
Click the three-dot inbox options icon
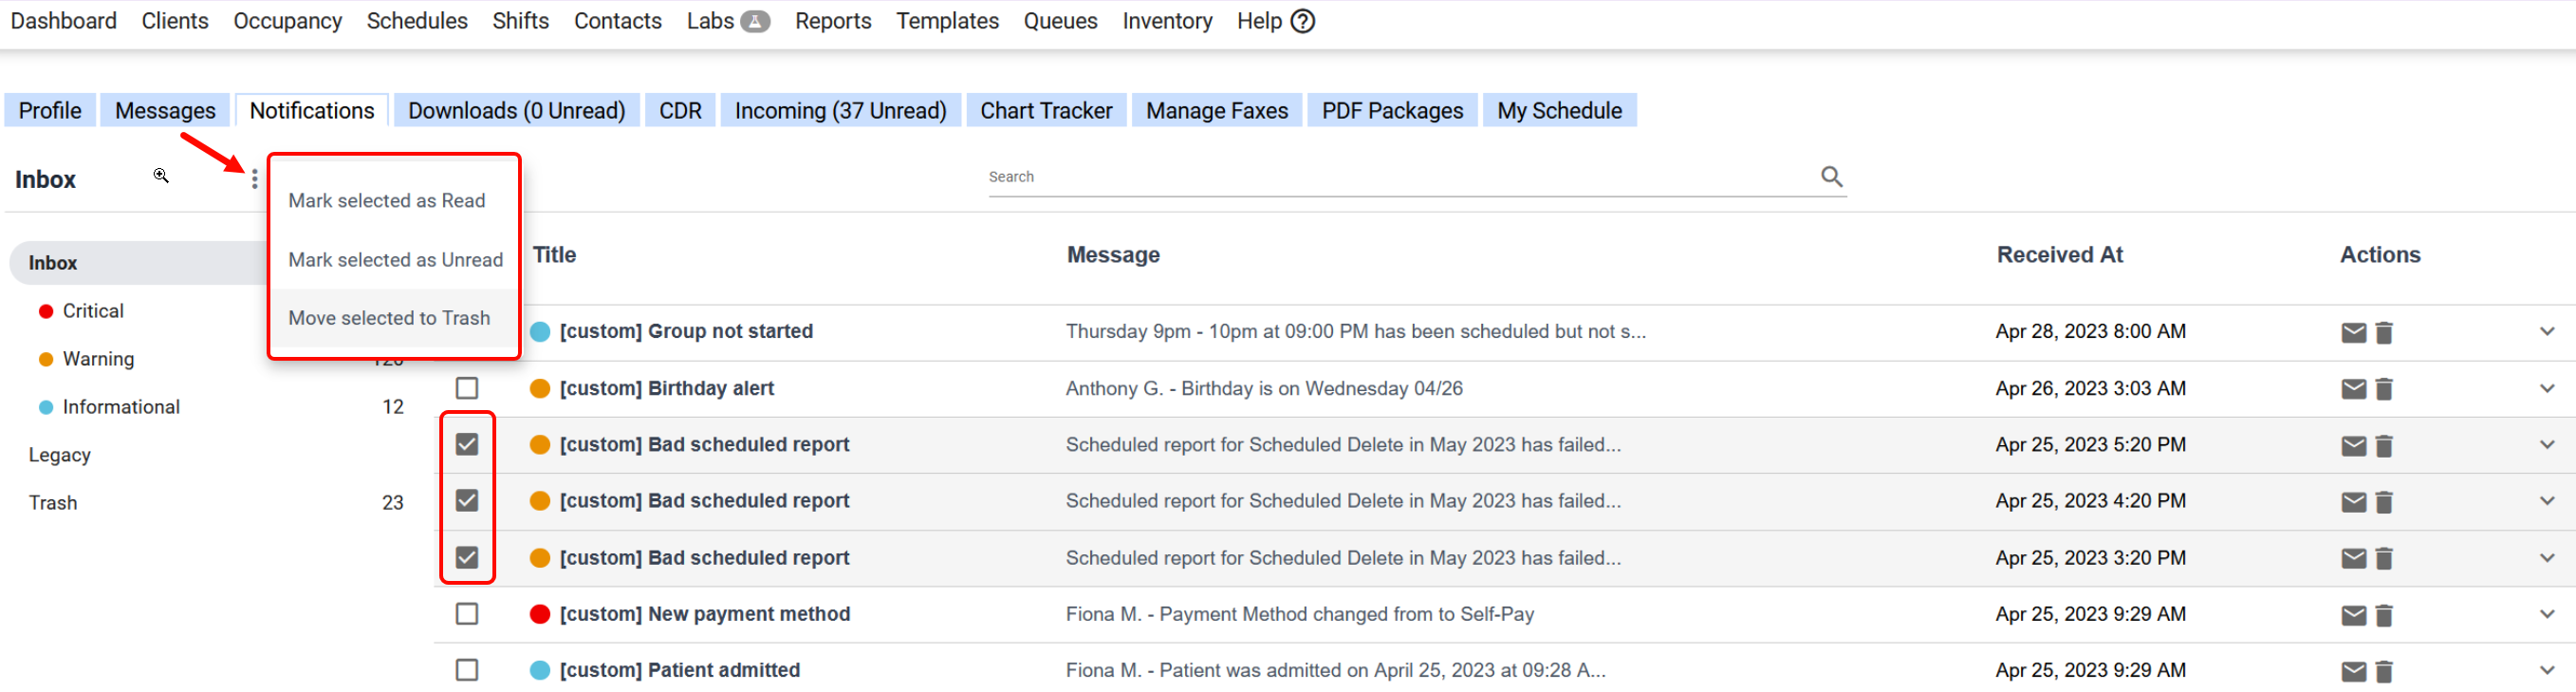tap(255, 179)
